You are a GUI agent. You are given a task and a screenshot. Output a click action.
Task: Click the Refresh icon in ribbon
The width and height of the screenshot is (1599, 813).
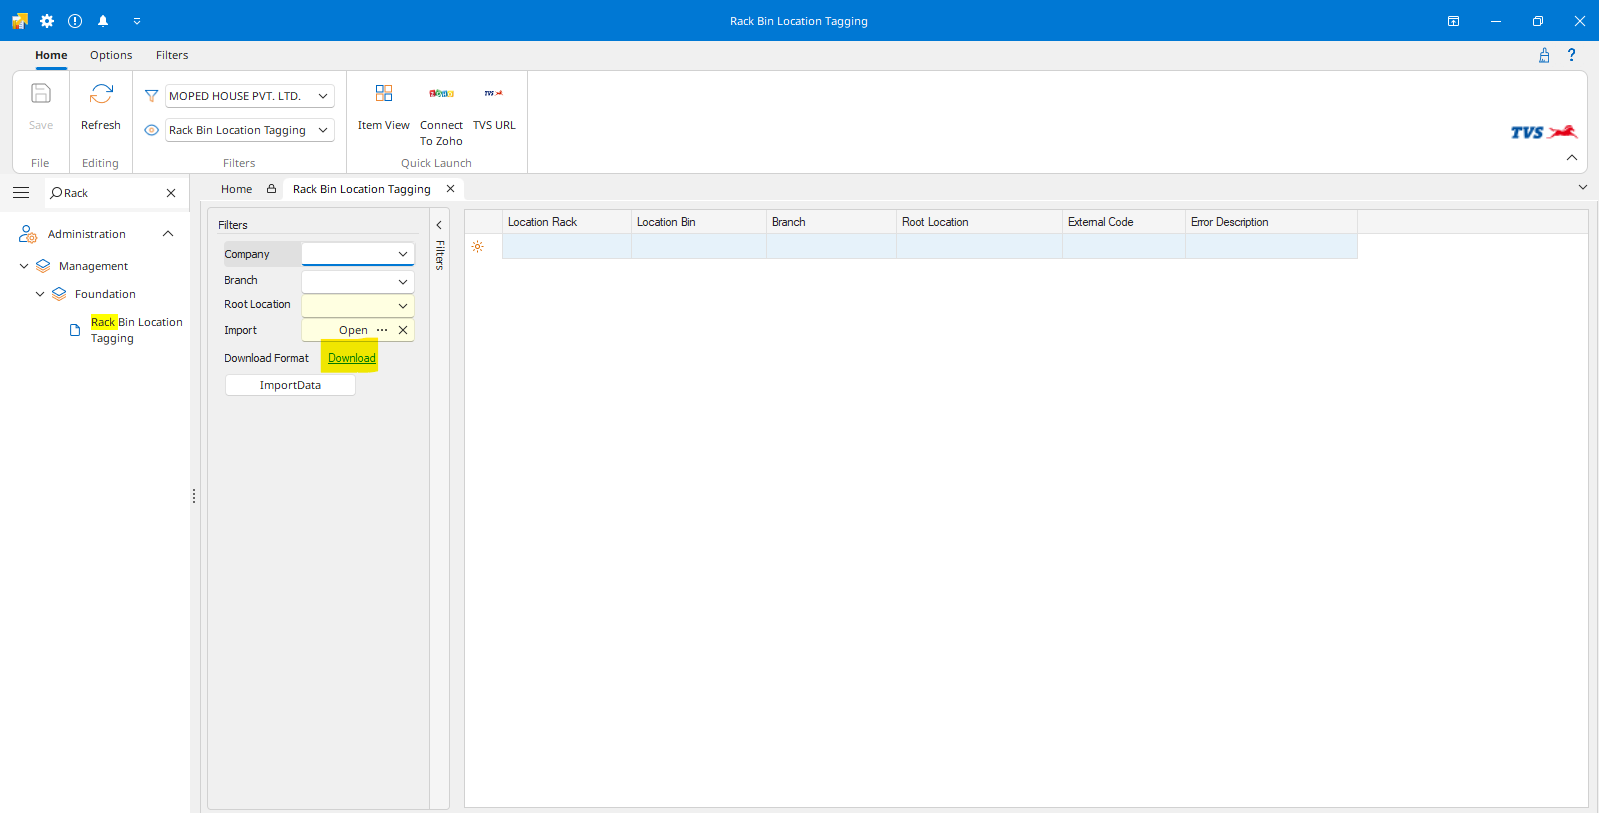point(101,95)
